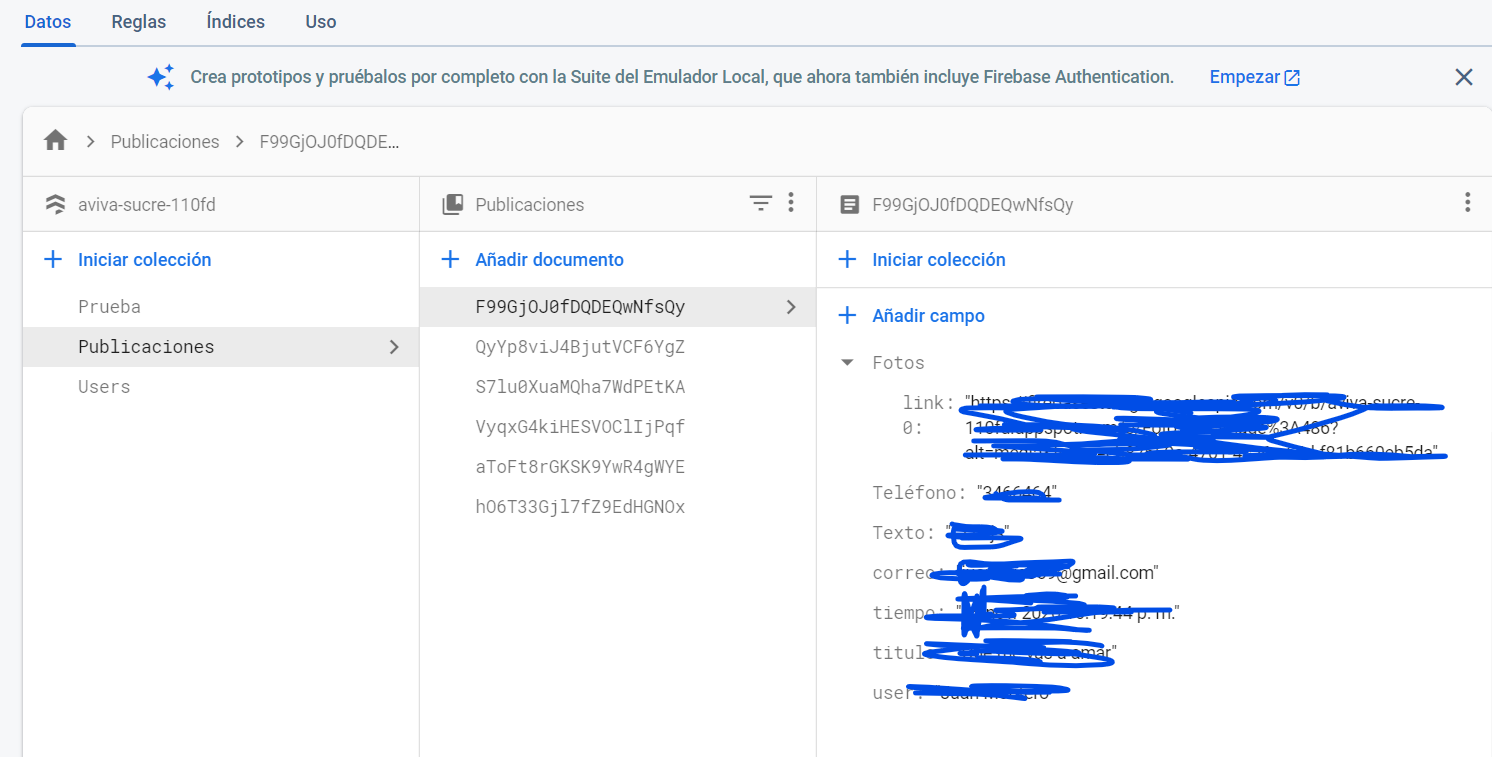Click the chevron on the F99GjOJ0fDQDEQwNfsQy row
This screenshot has height=757, width=1492.
(792, 307)
